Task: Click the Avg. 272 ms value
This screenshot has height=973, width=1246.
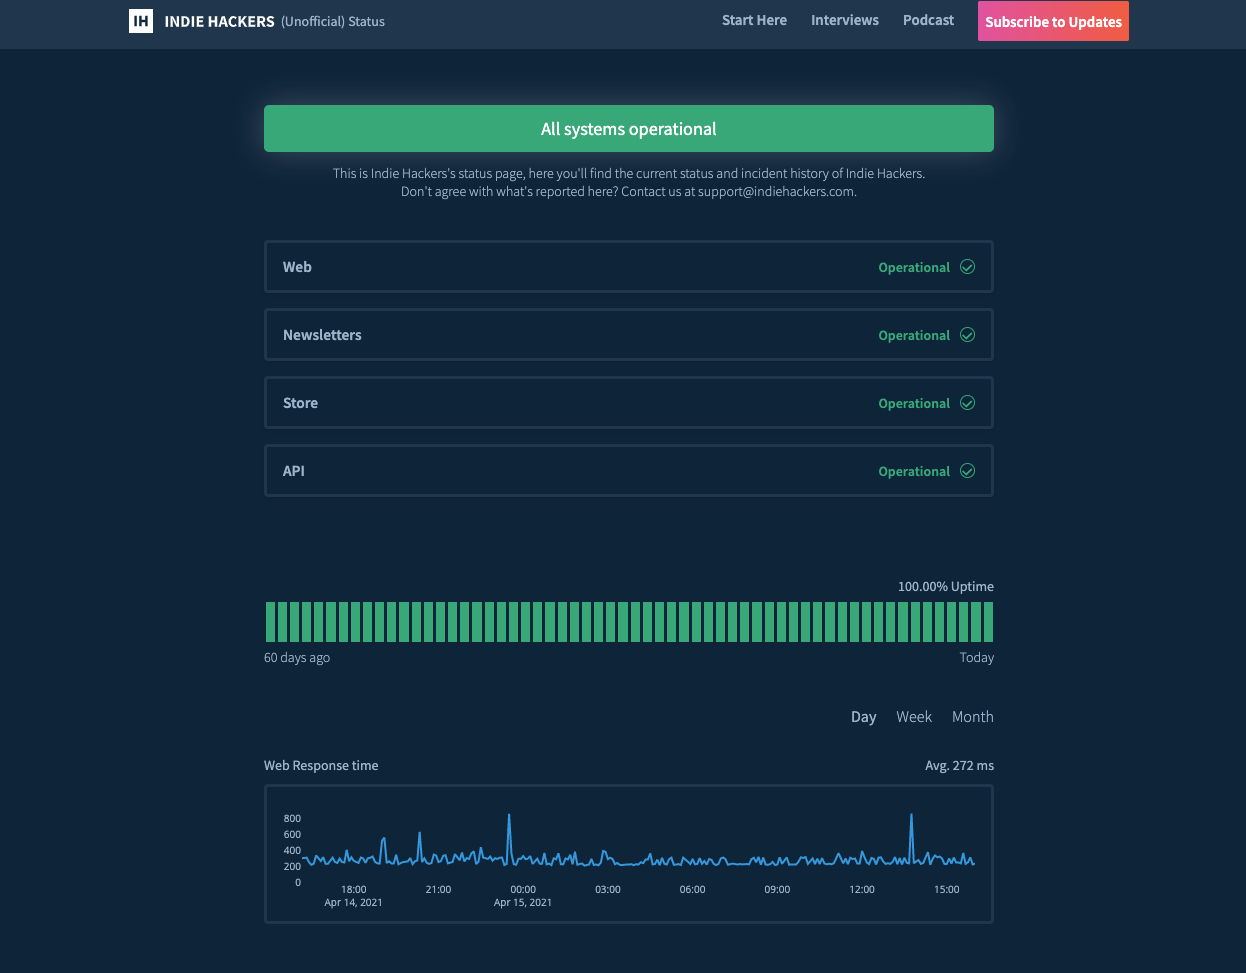Action: pyautogui.click(x=959, y=765)
